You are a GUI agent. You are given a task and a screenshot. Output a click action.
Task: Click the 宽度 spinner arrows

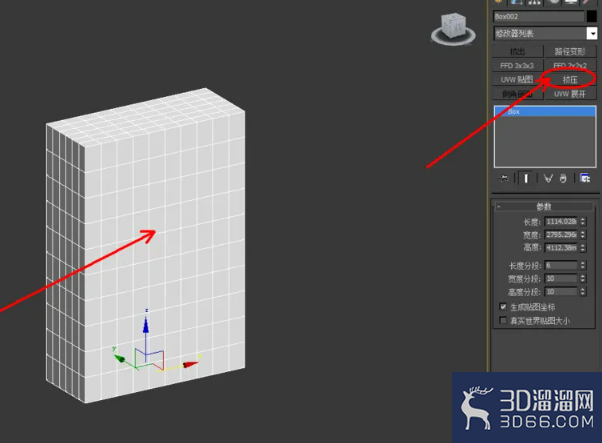click(583, 235)
